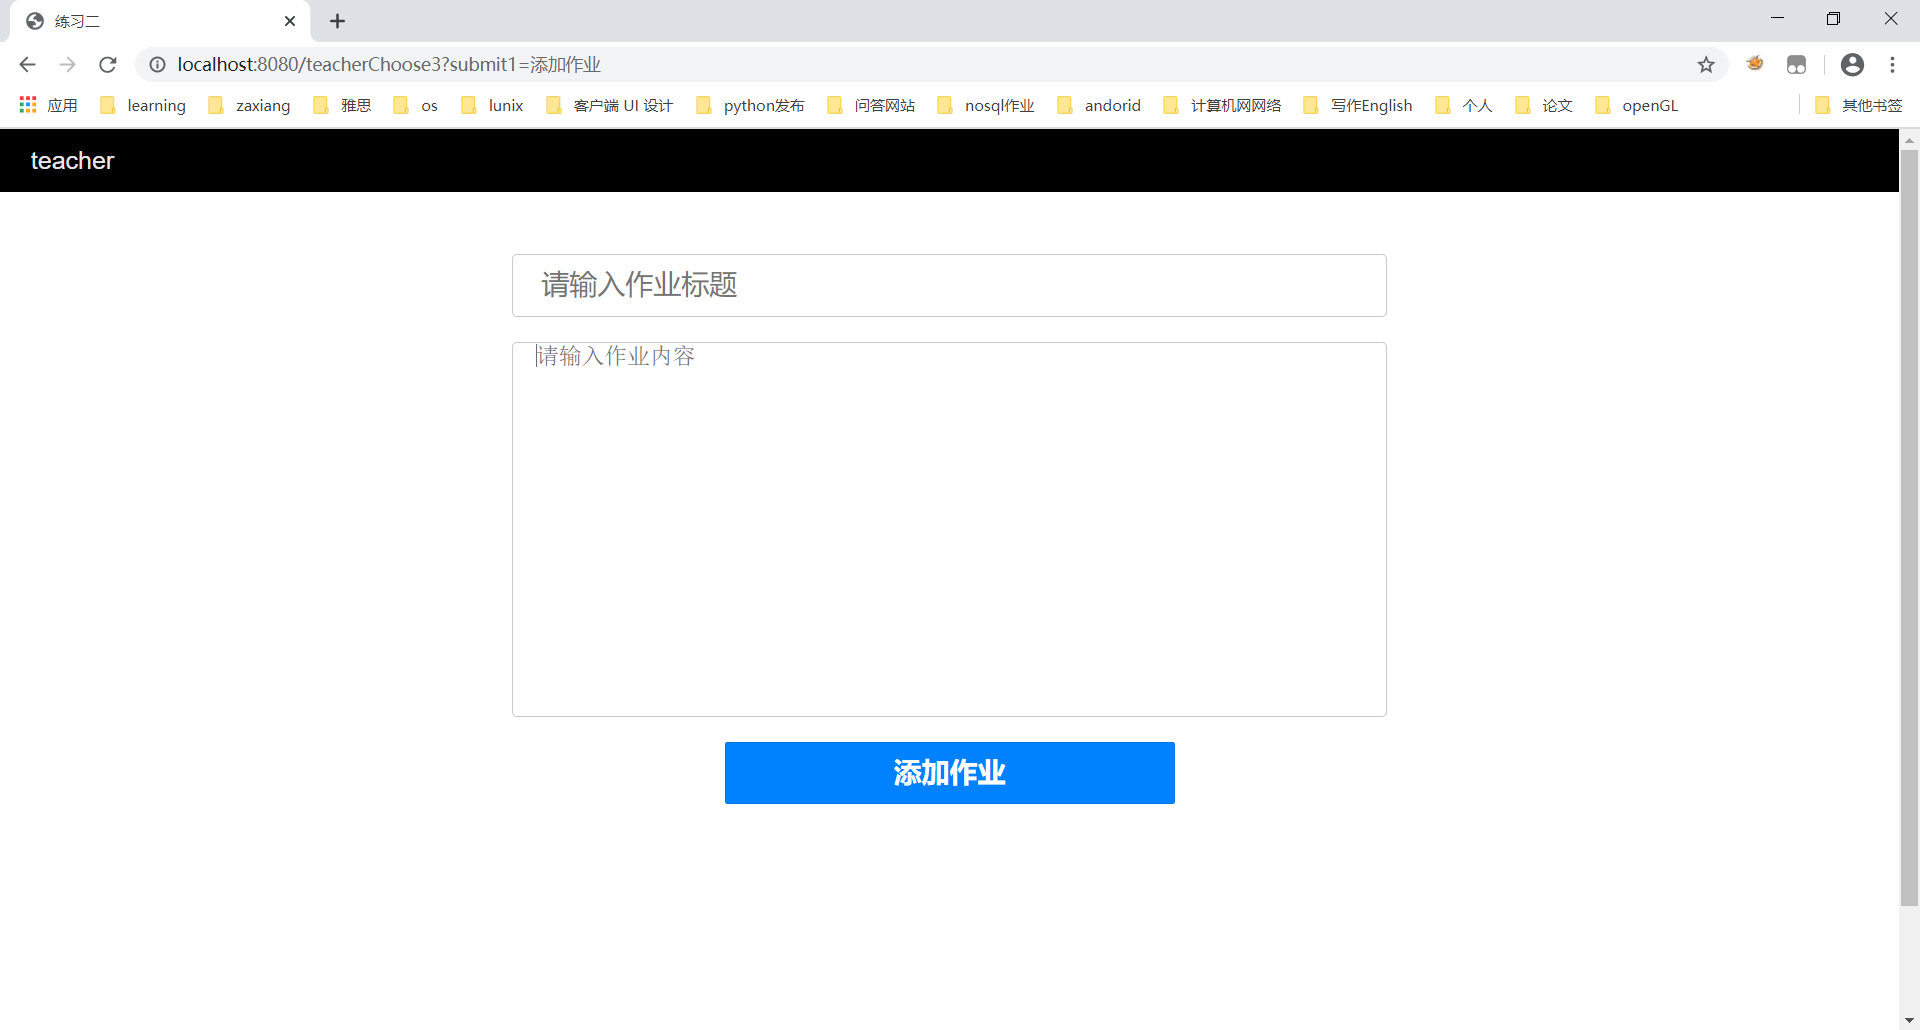The height and width of the screenshot is (1030, 1920).
Task: Click the 应用 apps grid icon
Action: click(27, 104)
